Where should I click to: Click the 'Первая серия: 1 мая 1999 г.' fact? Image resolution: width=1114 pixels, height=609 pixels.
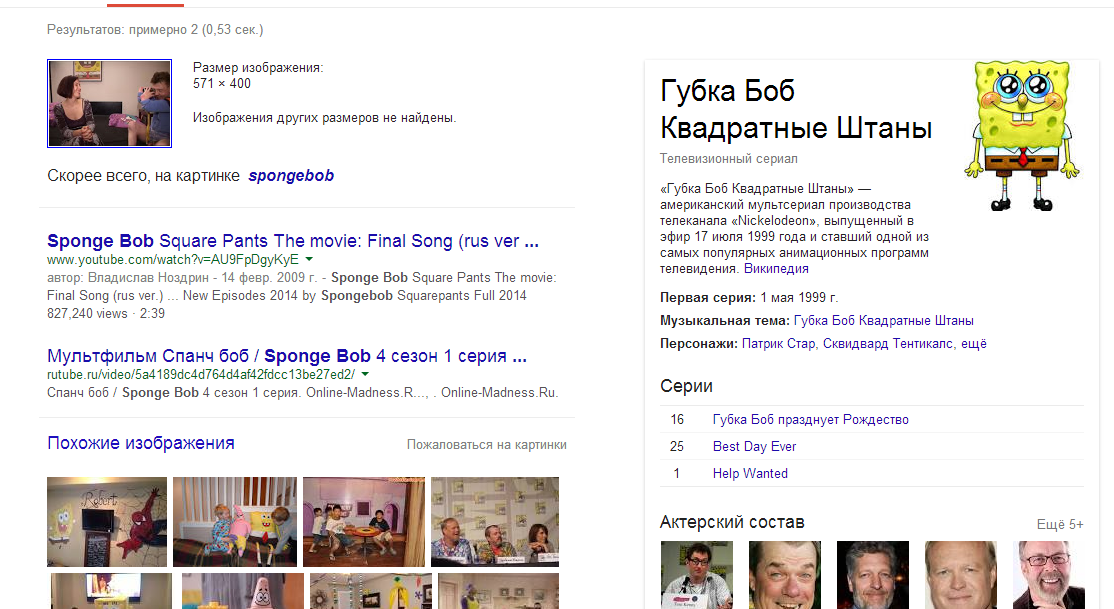(749, 298)
